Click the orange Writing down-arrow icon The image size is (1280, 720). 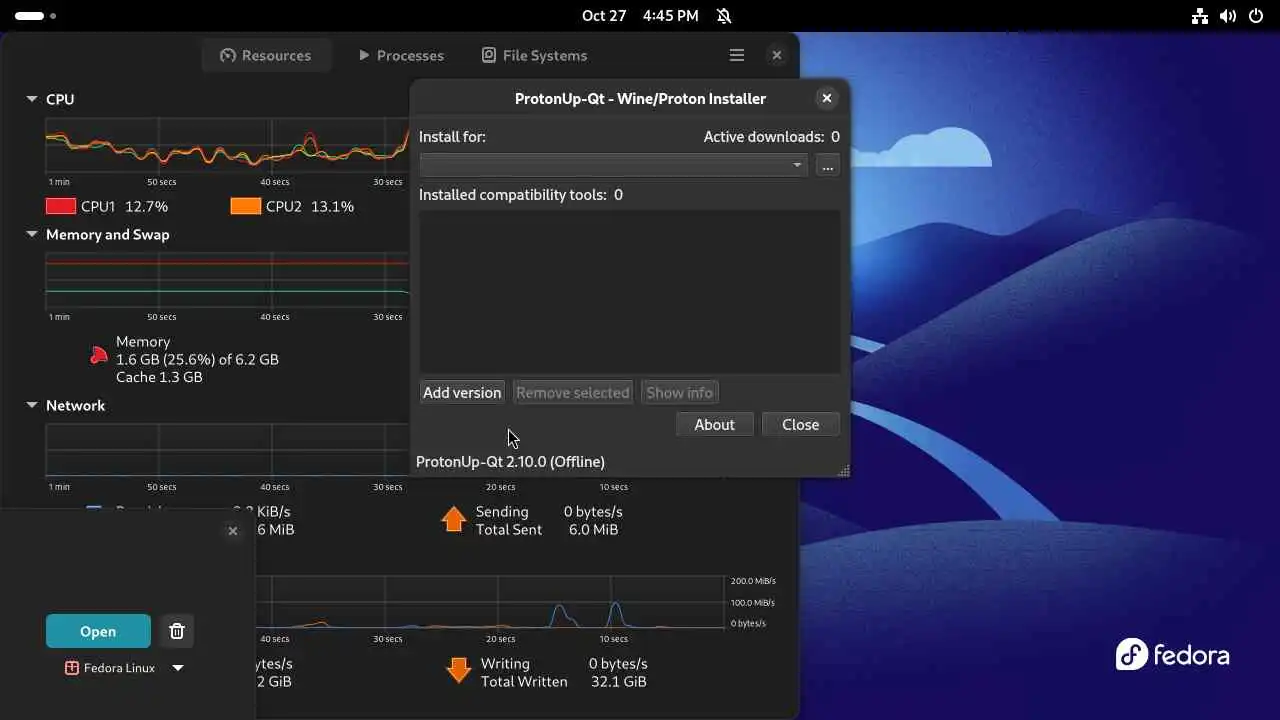(x=458, y=671)
